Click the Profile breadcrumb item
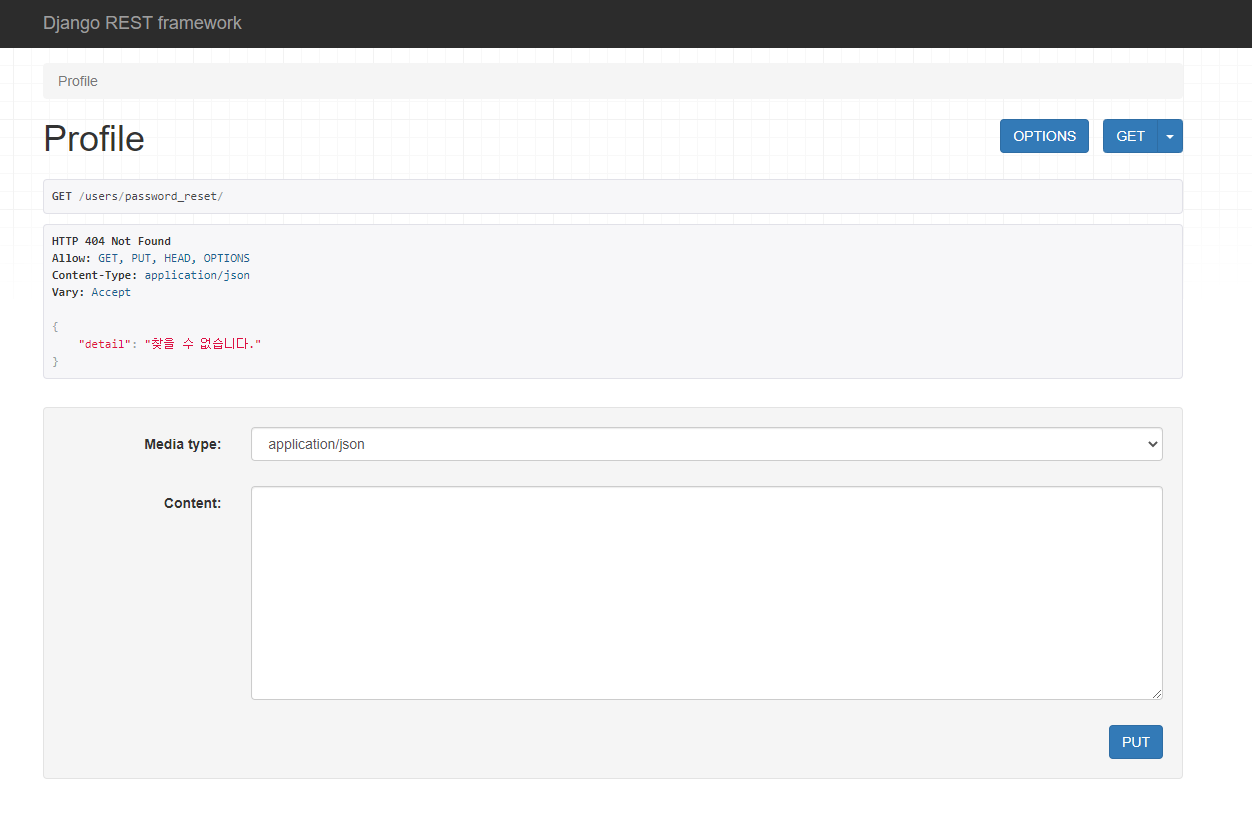Image resolution: width=1252 pixels, height=831 pixels. click(x=78, y=81)
